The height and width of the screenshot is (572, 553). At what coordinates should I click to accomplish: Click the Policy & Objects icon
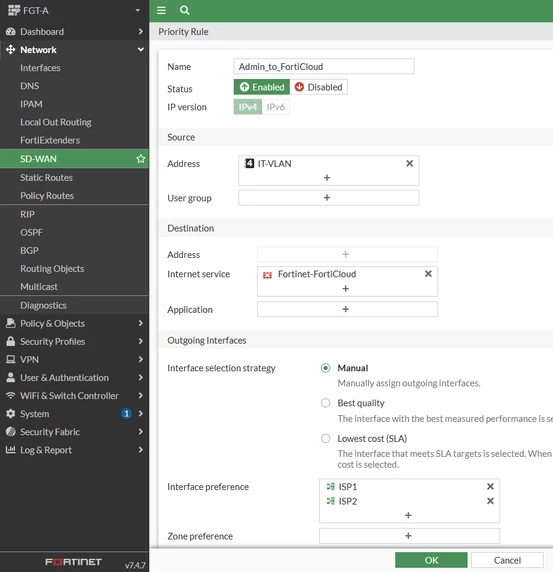tap(11, 323)
